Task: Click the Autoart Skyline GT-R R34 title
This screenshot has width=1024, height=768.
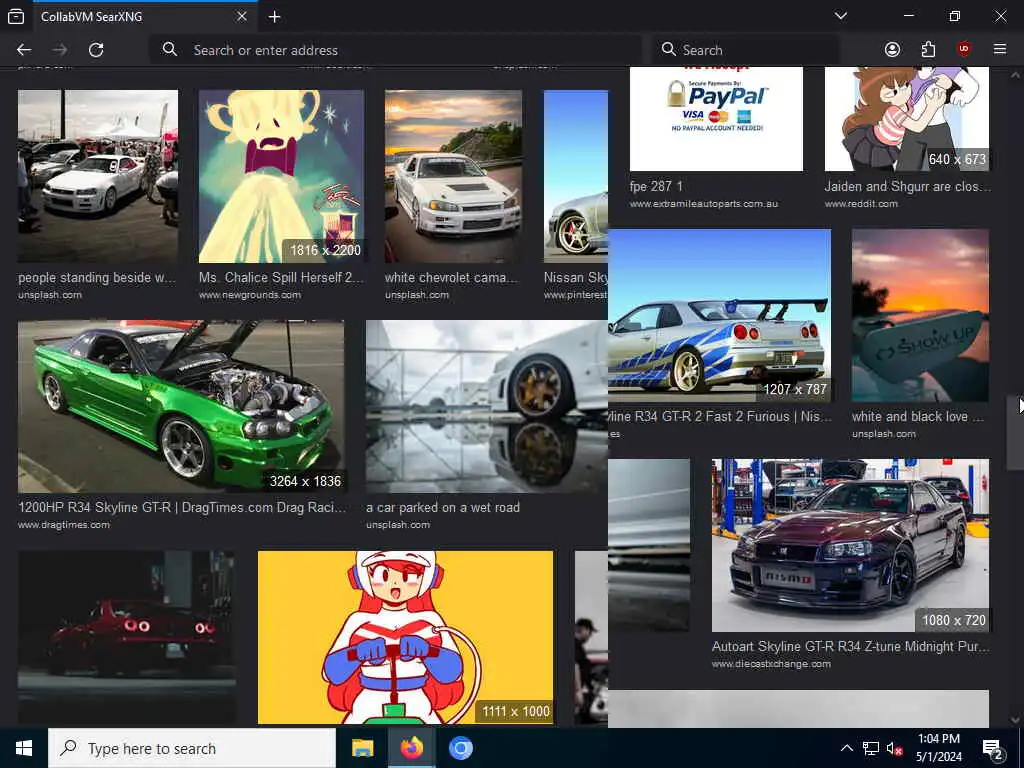Action: point(850,647)
